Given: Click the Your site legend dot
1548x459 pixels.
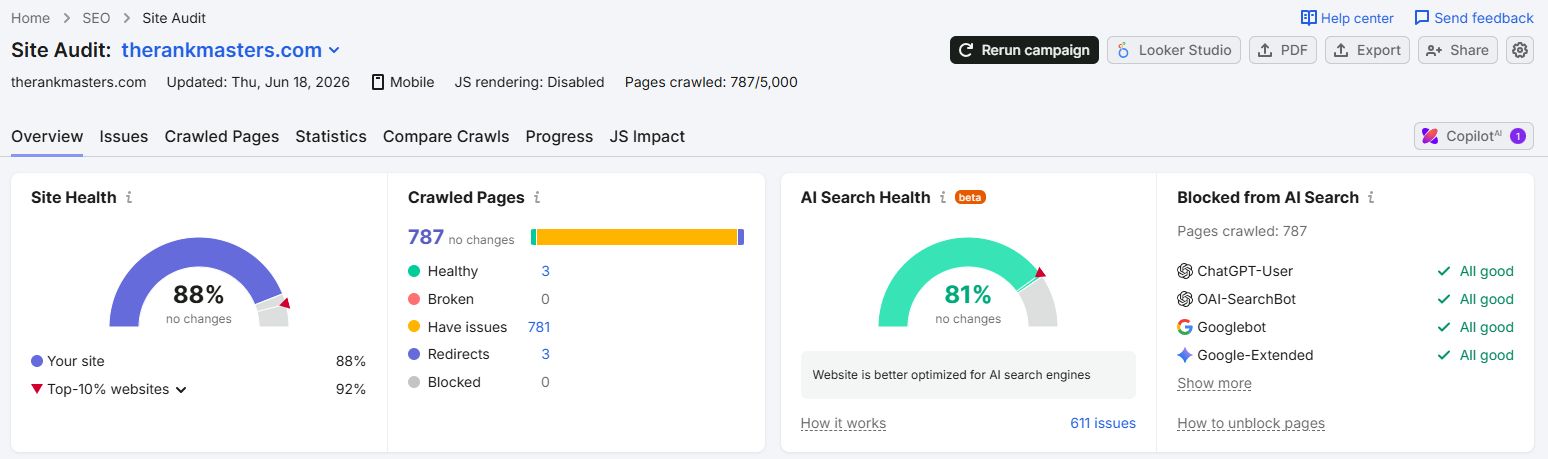Looking at the screenshot, I should tap(37, 361).
